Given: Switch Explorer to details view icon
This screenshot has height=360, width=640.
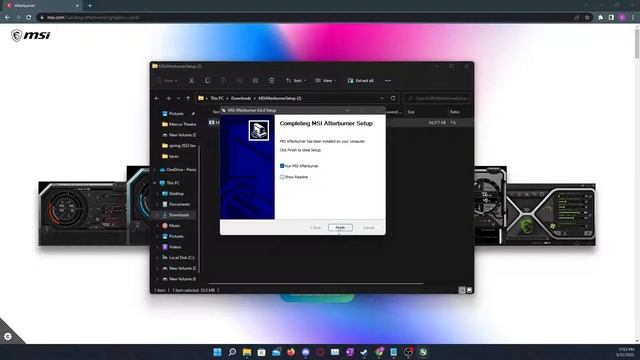Looking at the screenshot, I should 462,290.
